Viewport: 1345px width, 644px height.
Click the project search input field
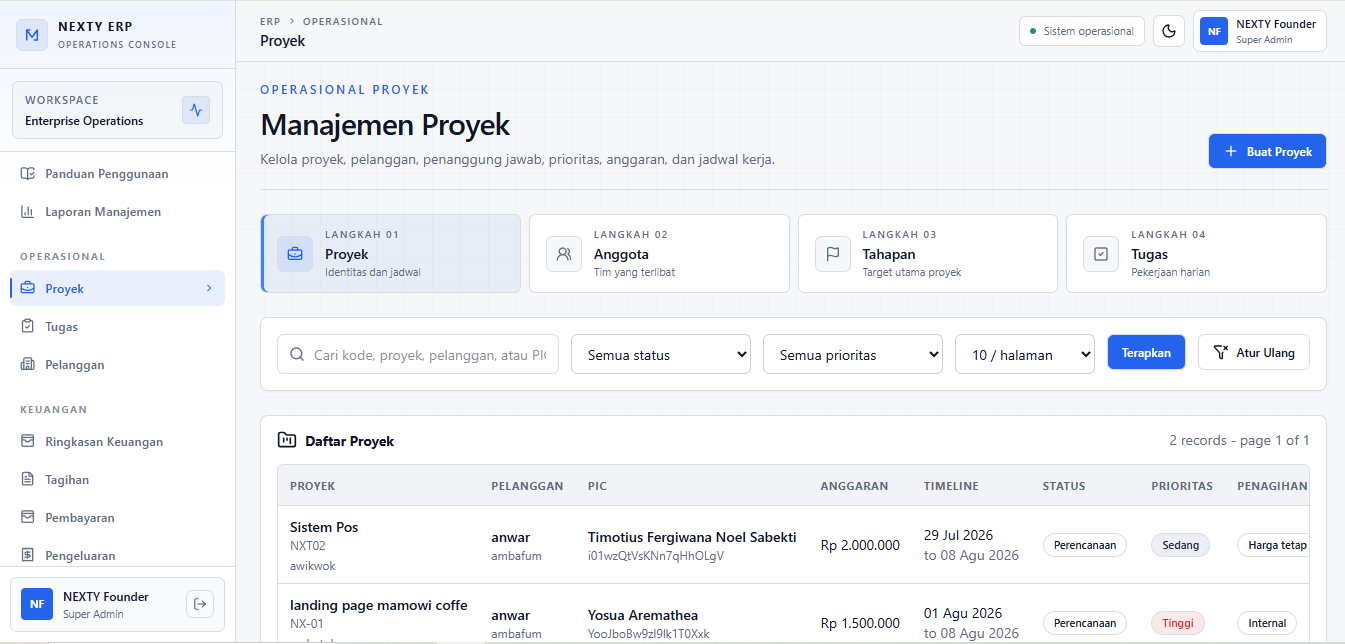click(x=418, y=354)
